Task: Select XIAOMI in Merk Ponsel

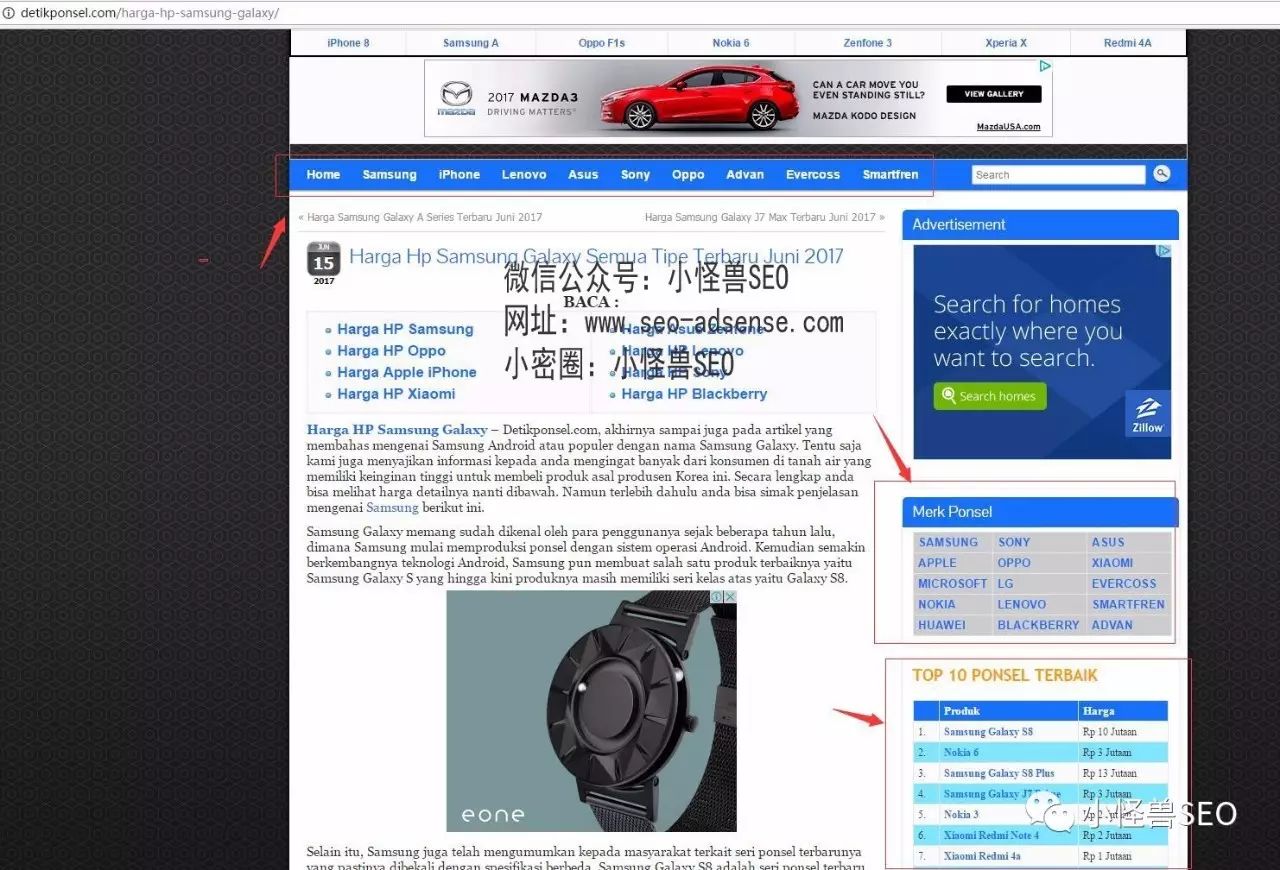Action: click(x=1112, y=563)
